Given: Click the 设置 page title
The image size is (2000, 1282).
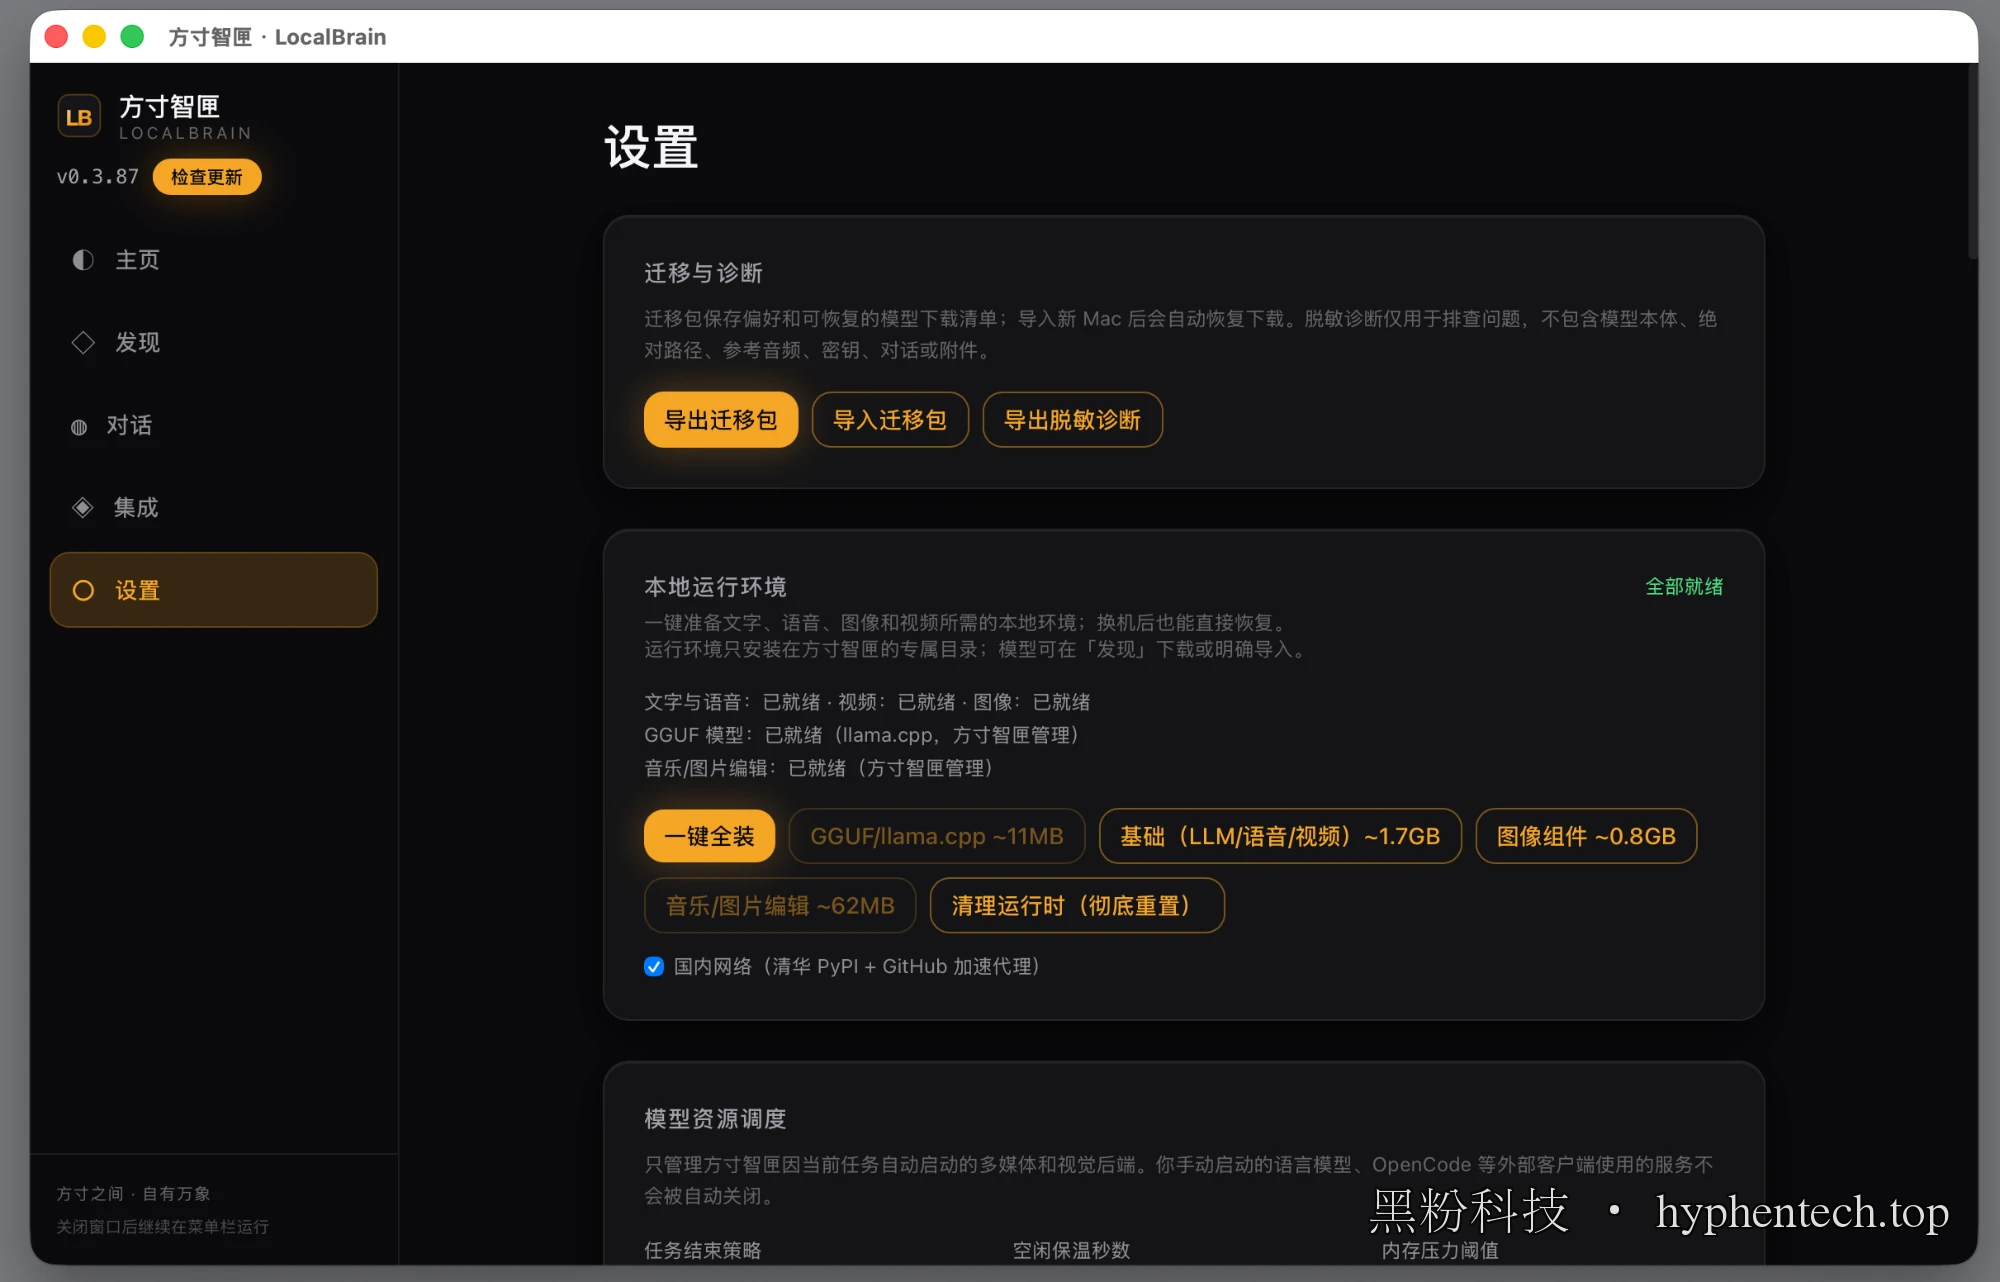Looking at the screenshot, I should (x=651, y=148).
